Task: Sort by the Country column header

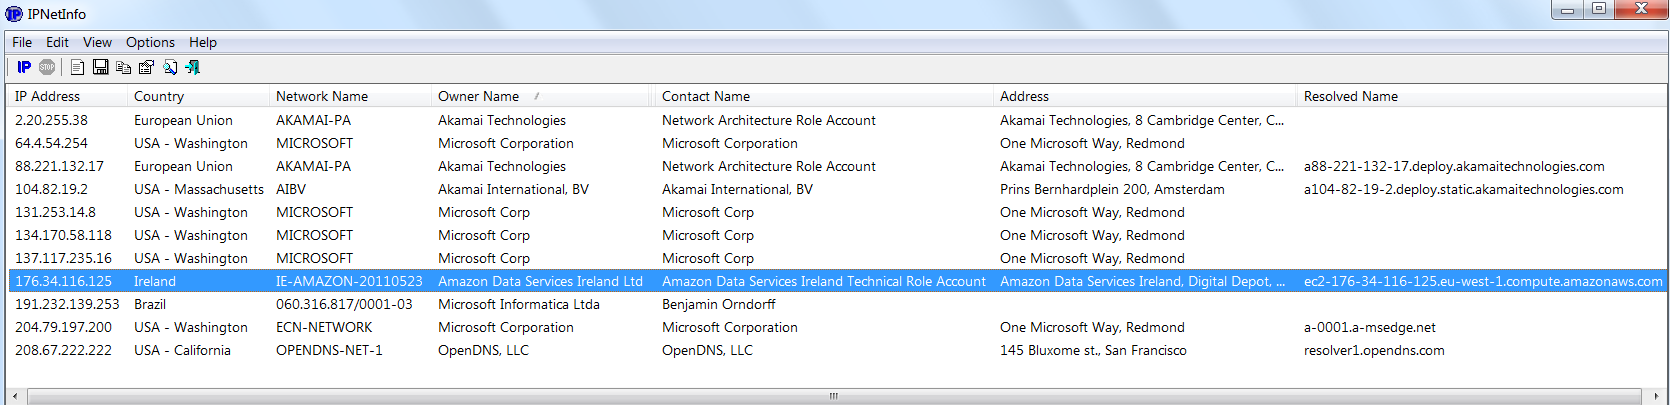Action: [x=159, y=96]
